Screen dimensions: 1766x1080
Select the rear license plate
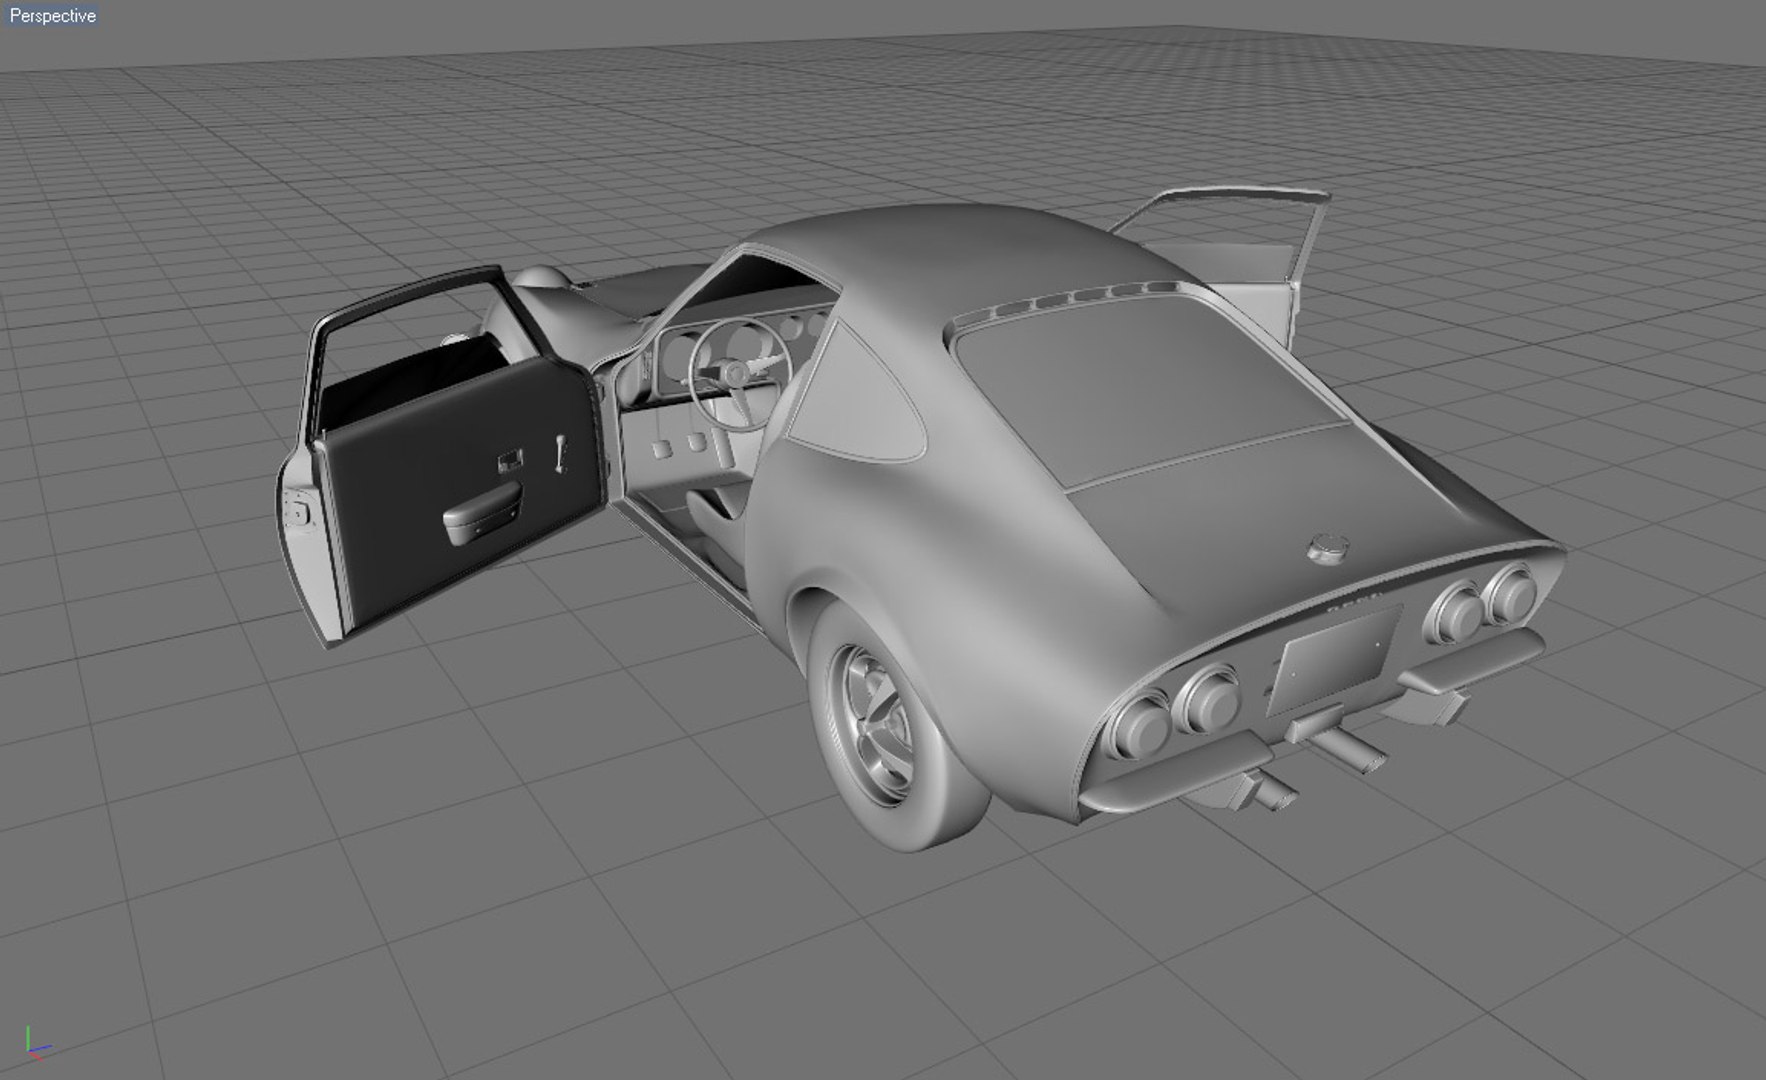click(x=1334, y=659)
